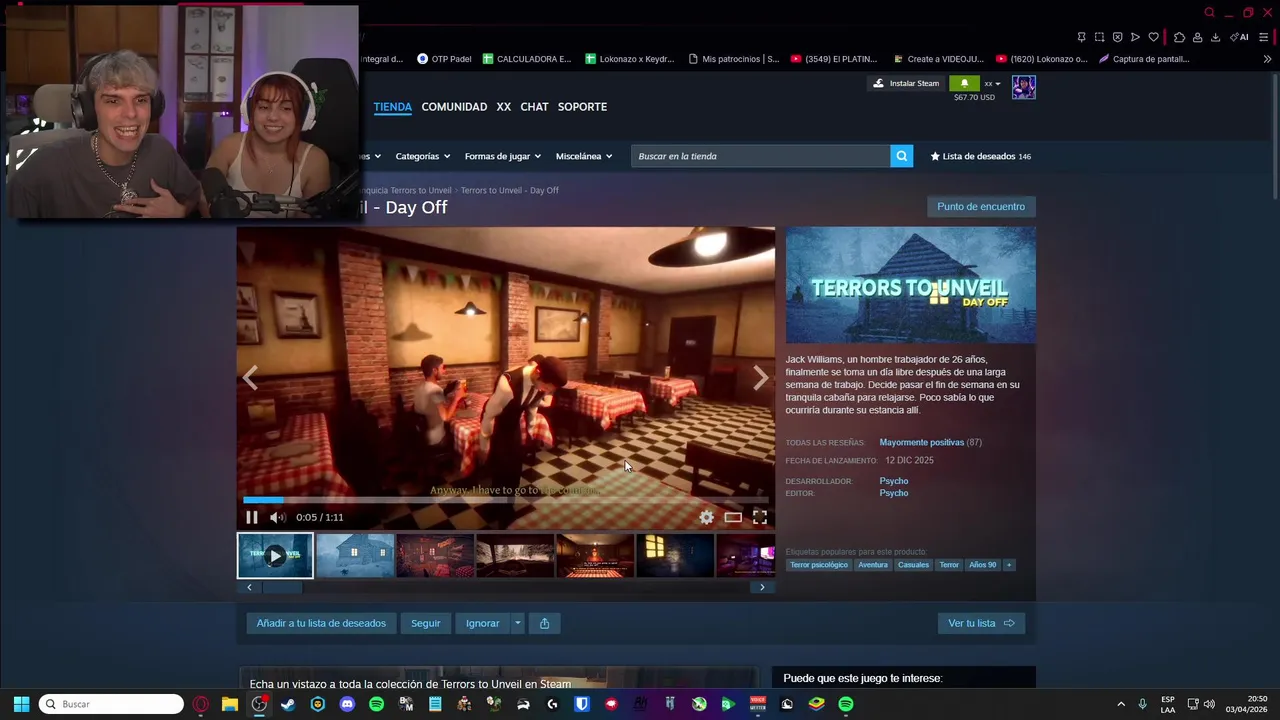This screenshot has width=1280, height=720.
Task: Open the SOPORTE menu item
Action: click(582, 107)
